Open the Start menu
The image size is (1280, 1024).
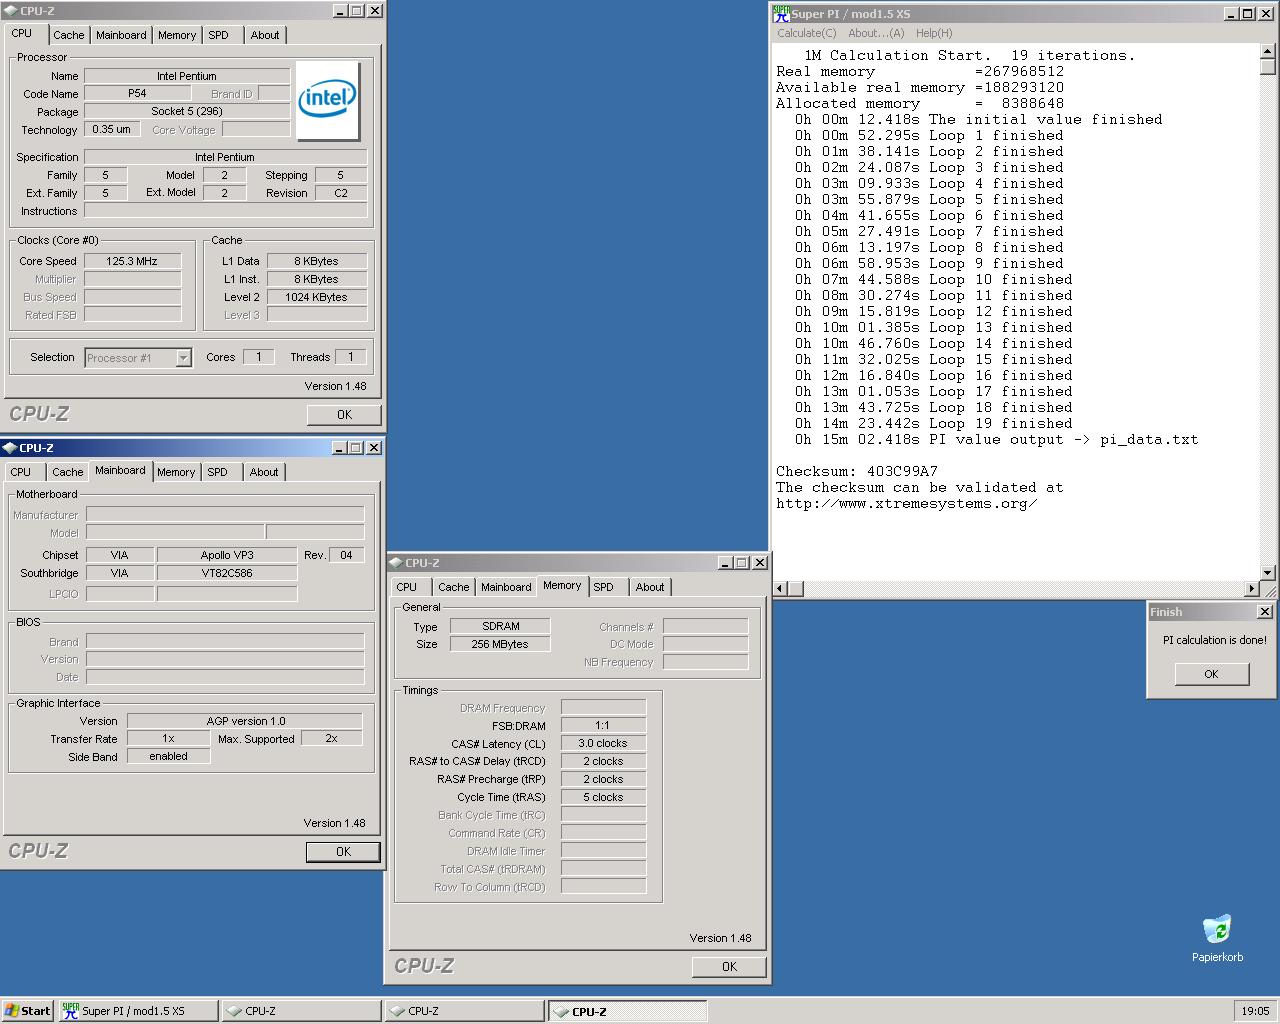[x=27, y=1011]
